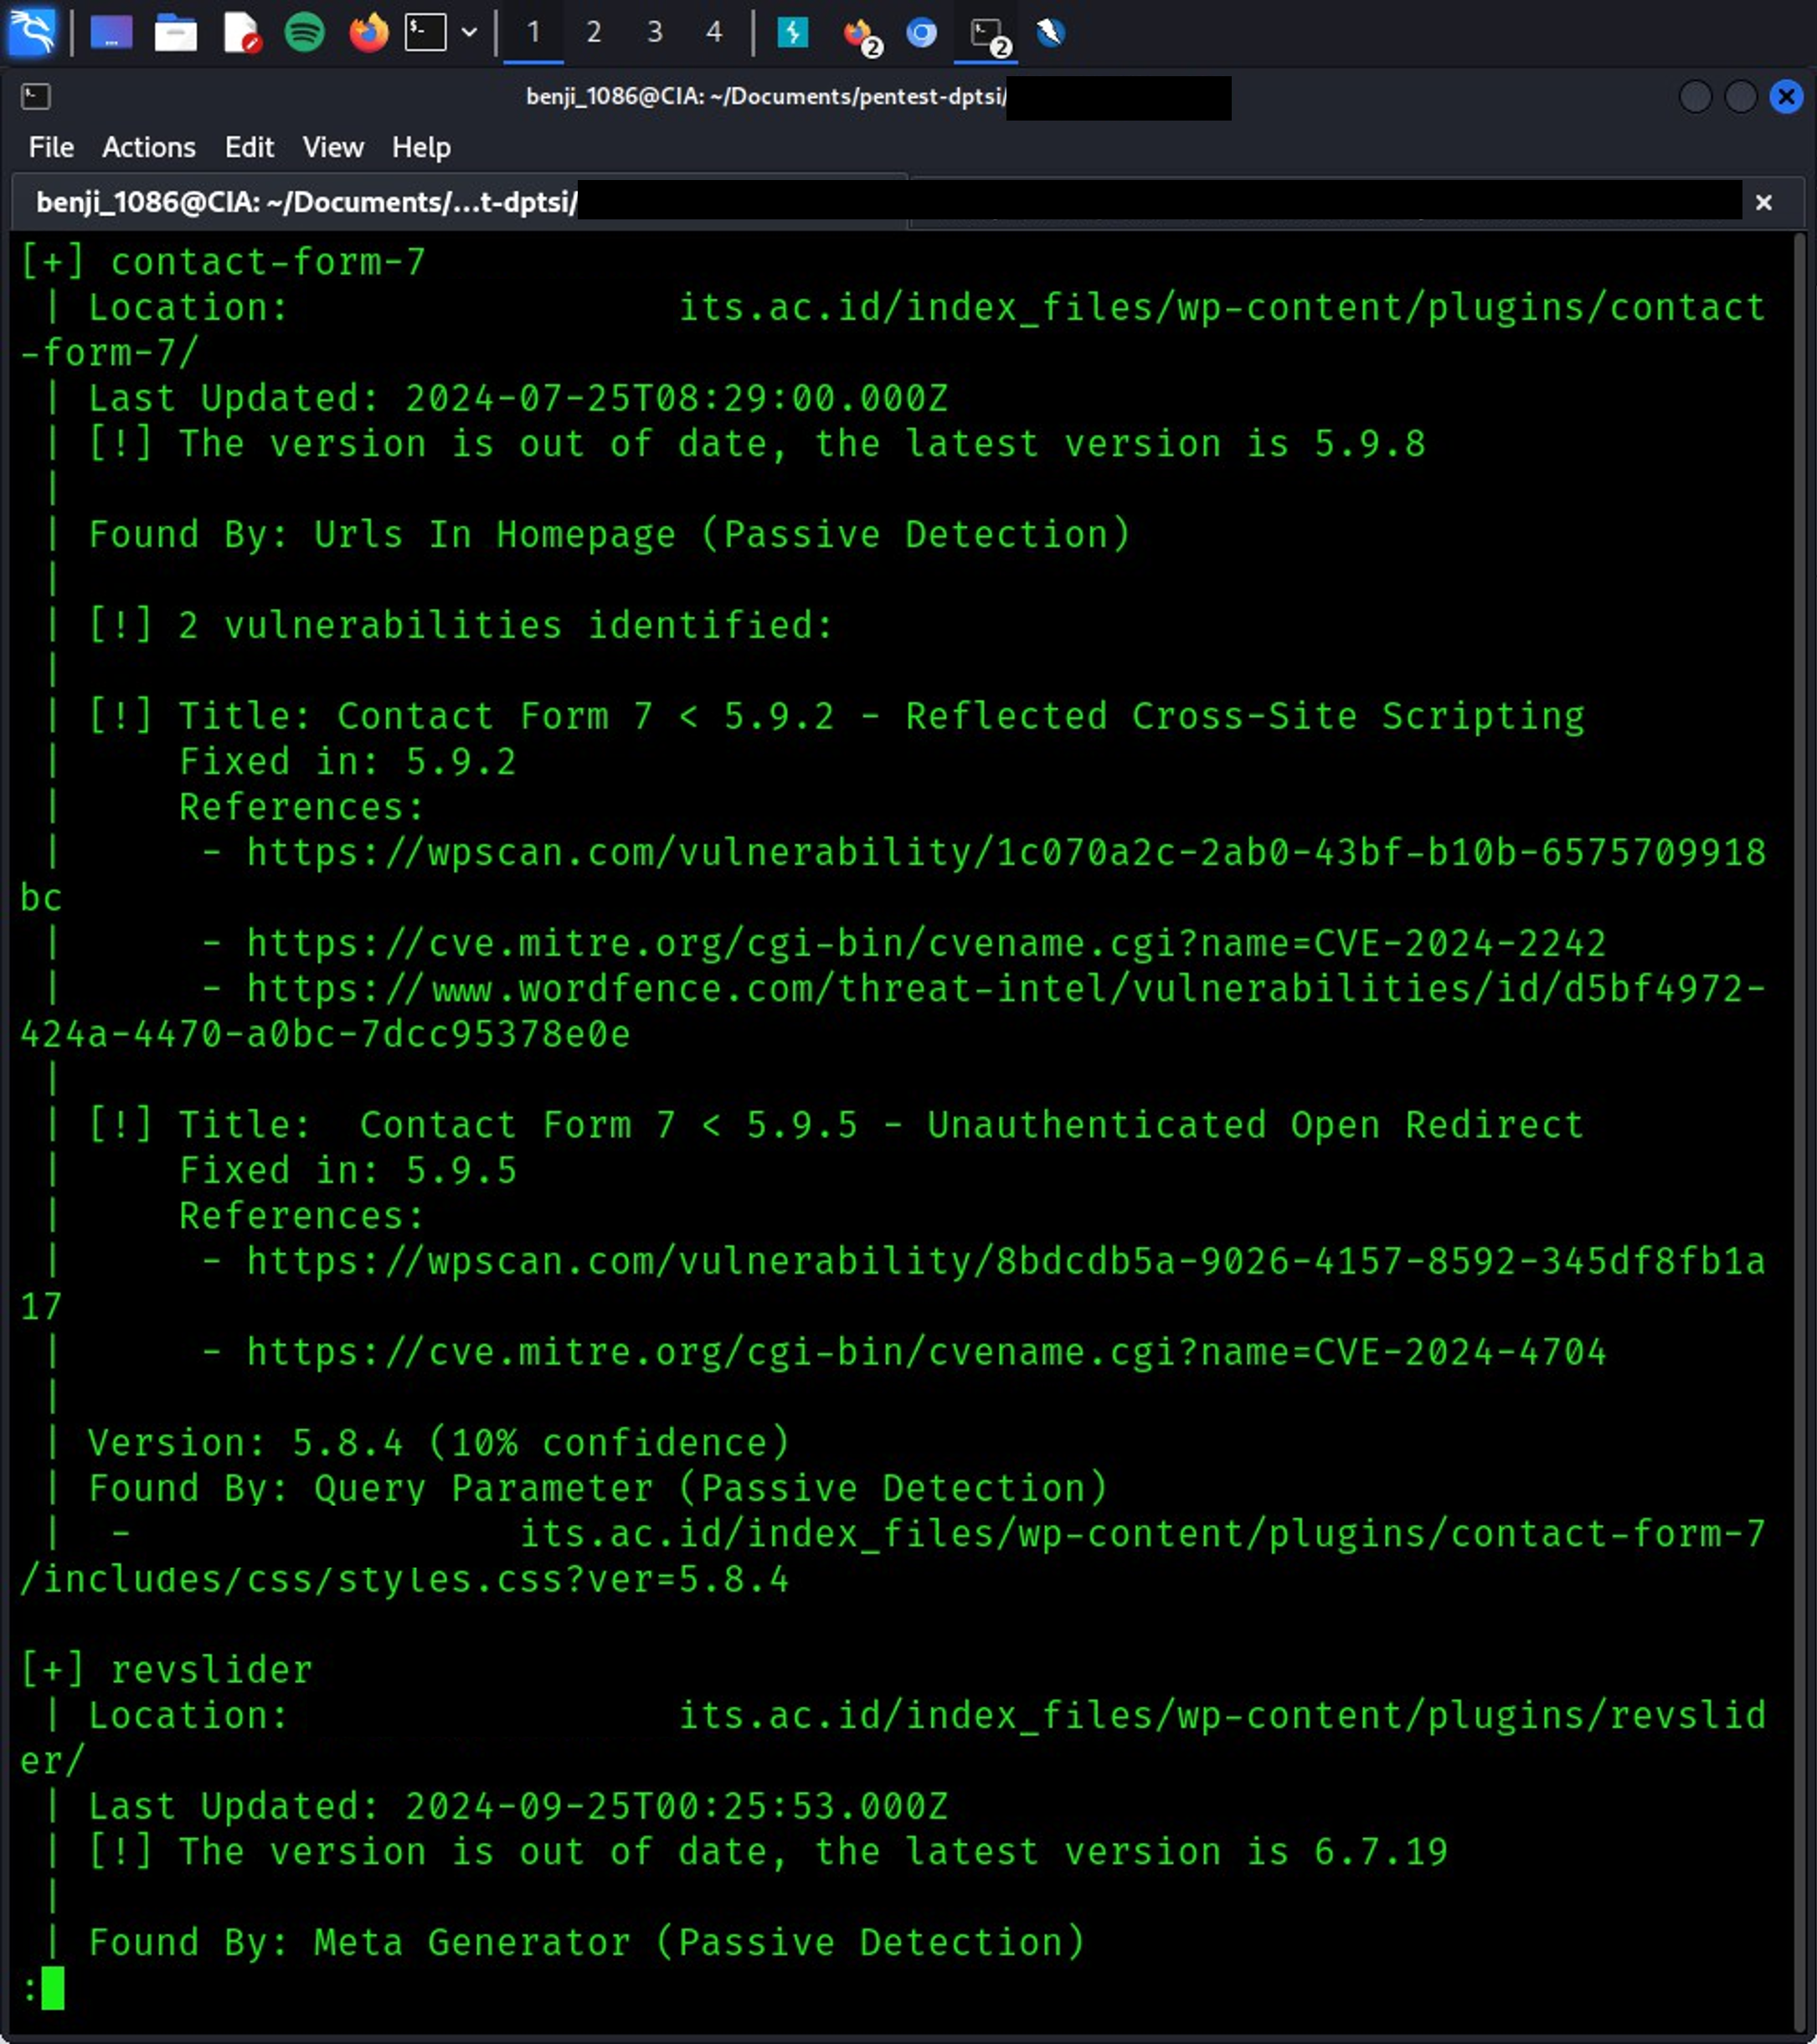
Task: Focus the Chromium window in taskbar
Action: tap(921, 33)
